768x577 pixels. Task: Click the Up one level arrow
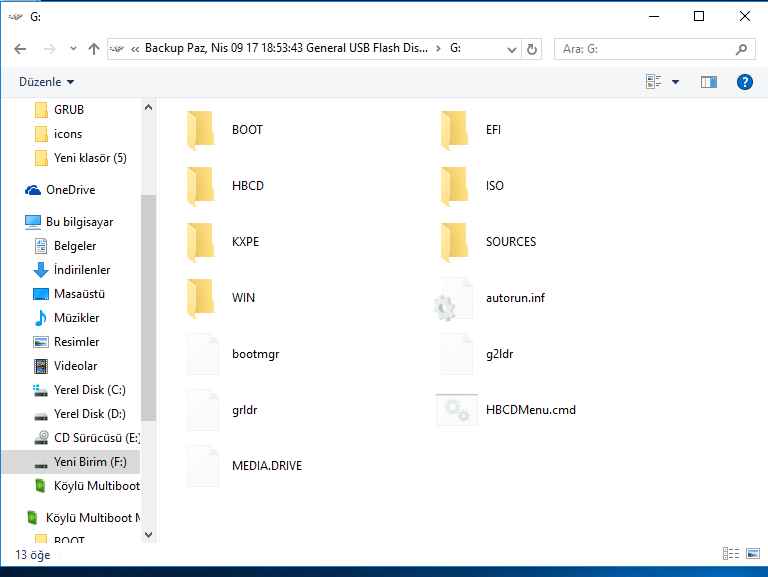point(94,48)
